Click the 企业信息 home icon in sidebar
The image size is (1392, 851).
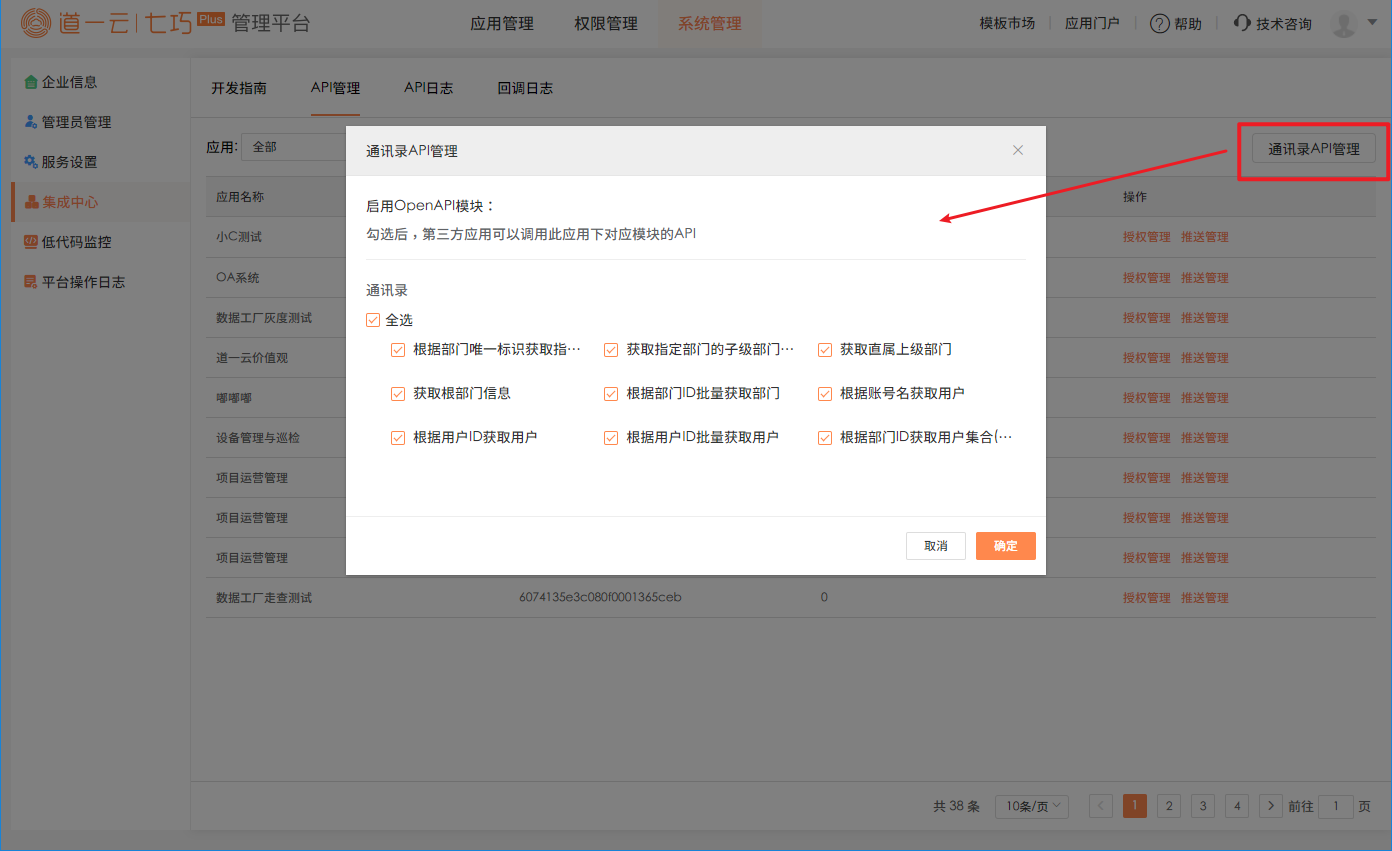pyautogui.click(x=31, y=82)
